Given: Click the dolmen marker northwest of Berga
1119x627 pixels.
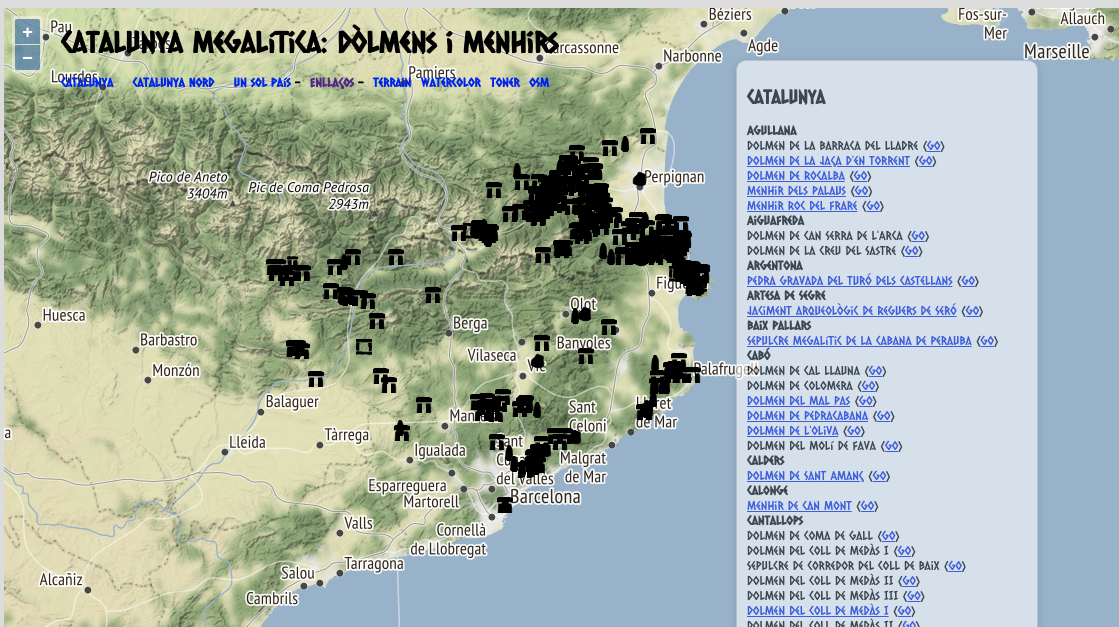Looking at the screenshot, I should [433, 295].
